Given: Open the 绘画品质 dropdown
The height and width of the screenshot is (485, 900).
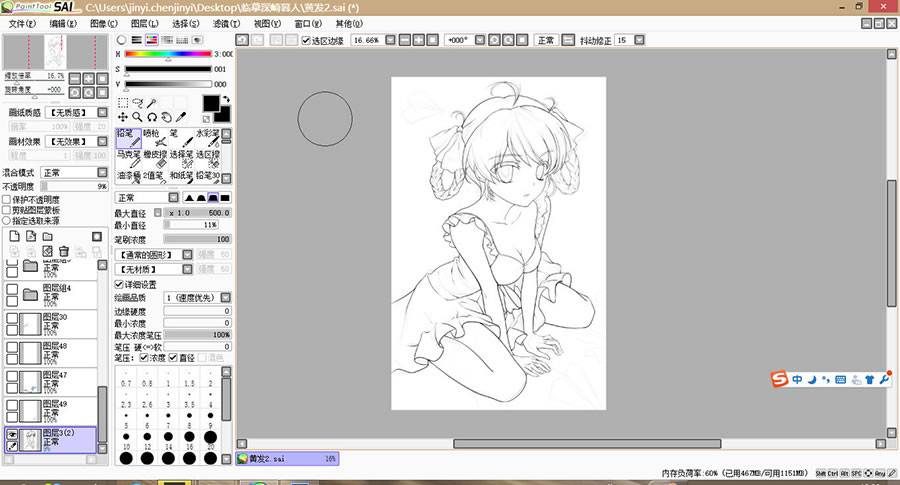Looking at the screenshot, I should (226, 297).
